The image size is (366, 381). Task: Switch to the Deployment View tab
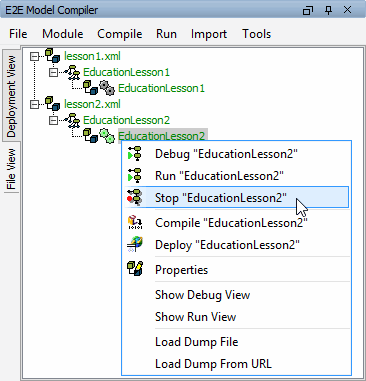point(11,96)
